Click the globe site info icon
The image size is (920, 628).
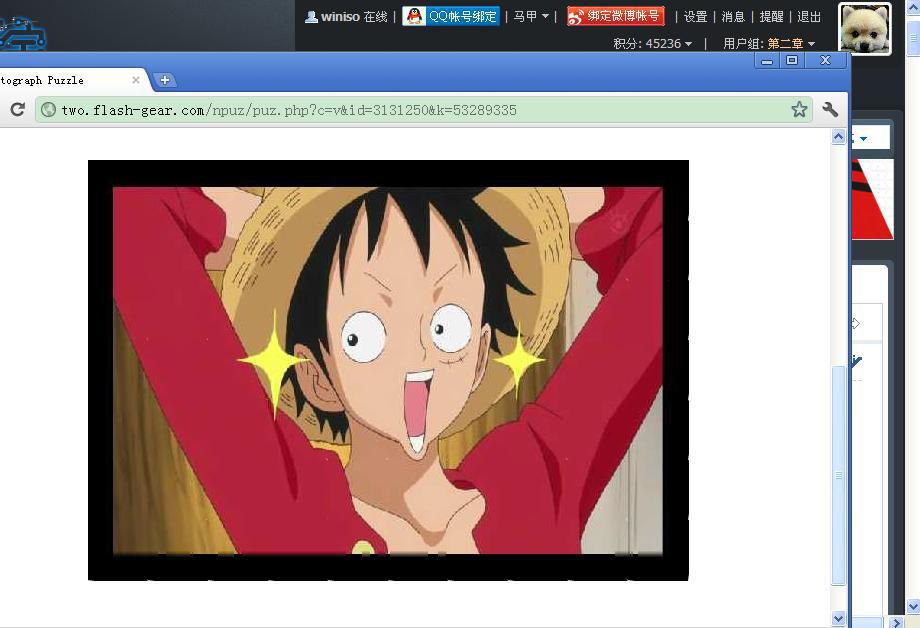click(48, 110)
